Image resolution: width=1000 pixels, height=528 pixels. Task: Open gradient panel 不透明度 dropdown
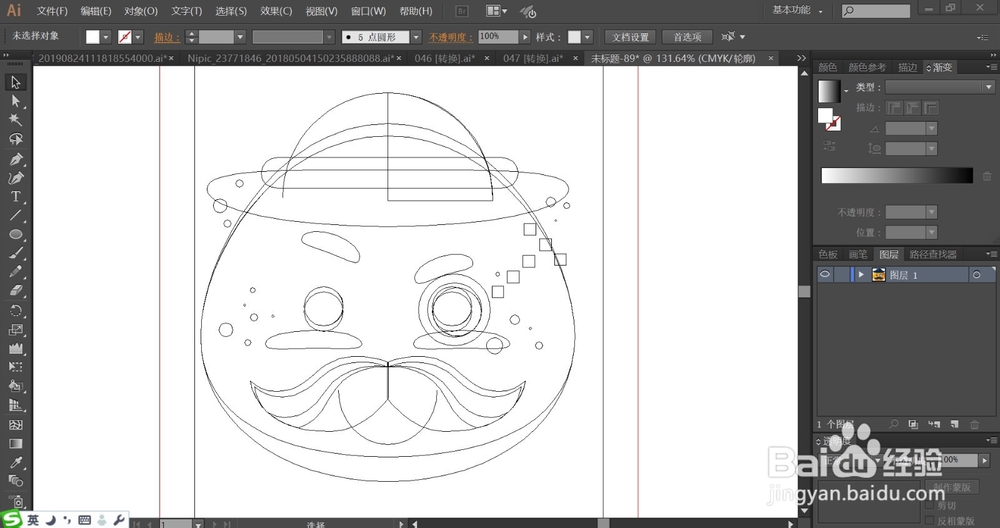coord(932,212)
